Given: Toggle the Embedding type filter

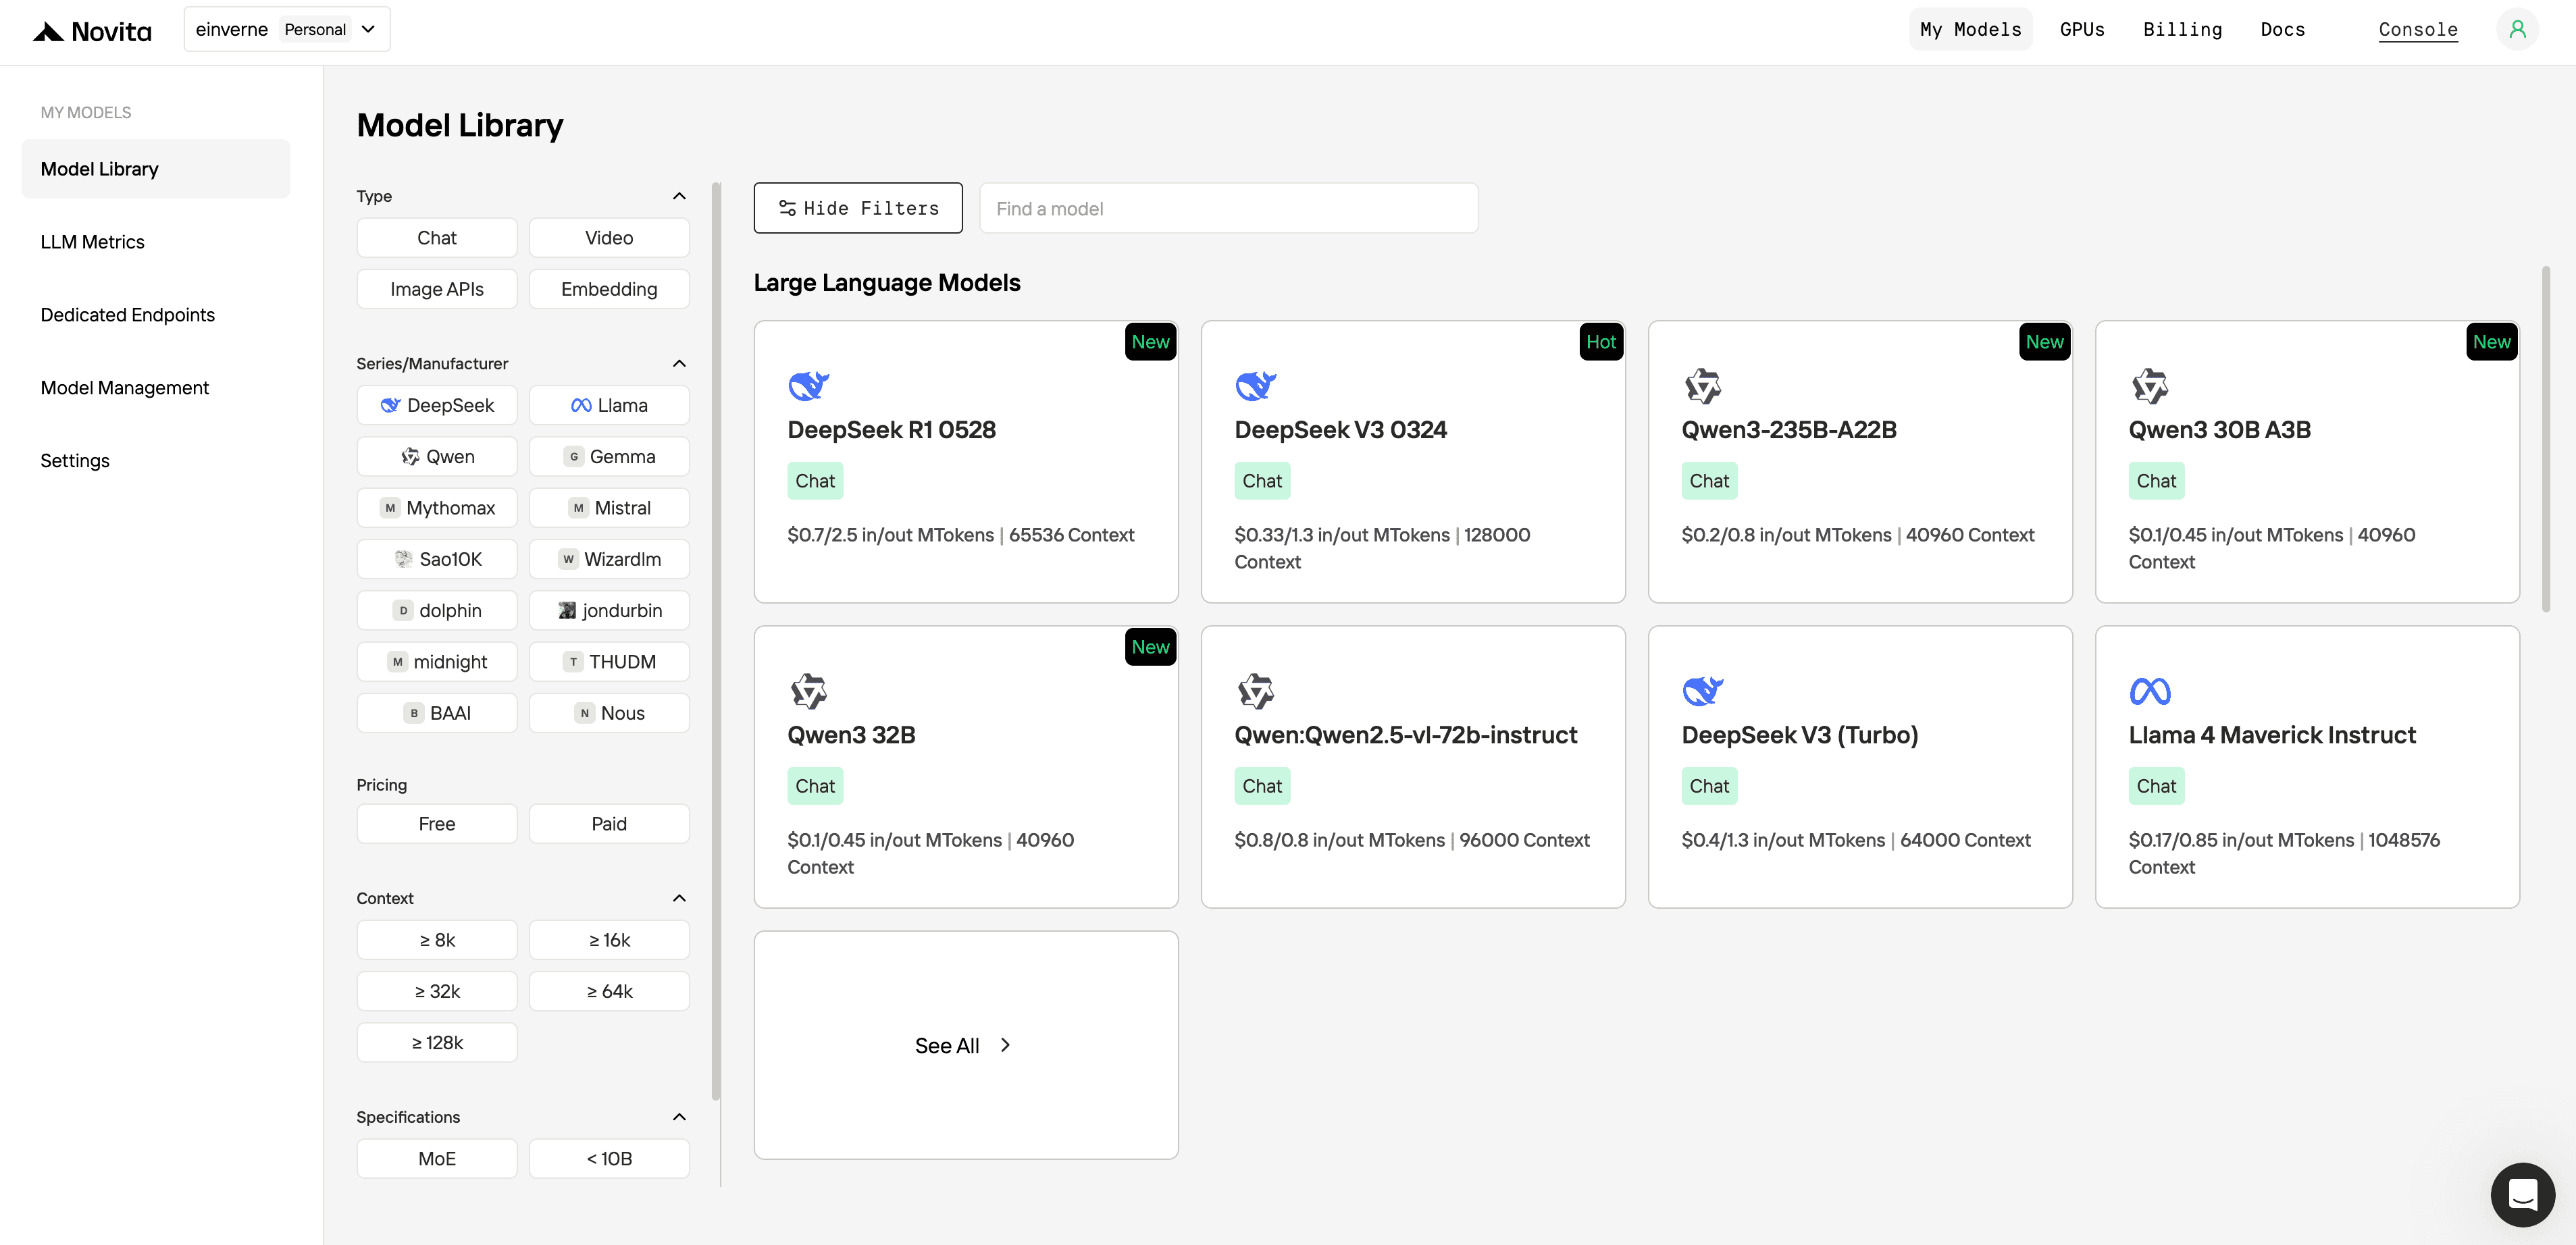Looking at the screenshot, I should 609,289.
